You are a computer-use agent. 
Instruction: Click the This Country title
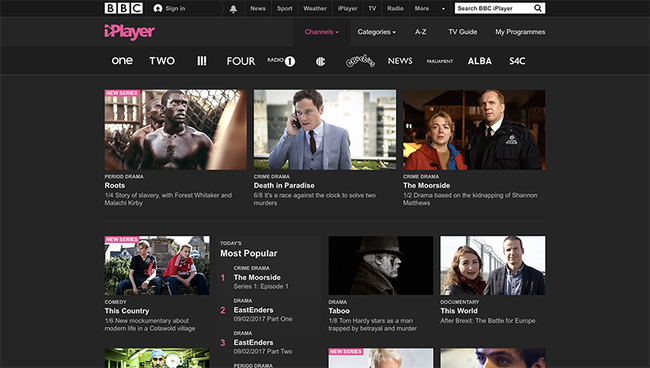(x=127, y=311)
